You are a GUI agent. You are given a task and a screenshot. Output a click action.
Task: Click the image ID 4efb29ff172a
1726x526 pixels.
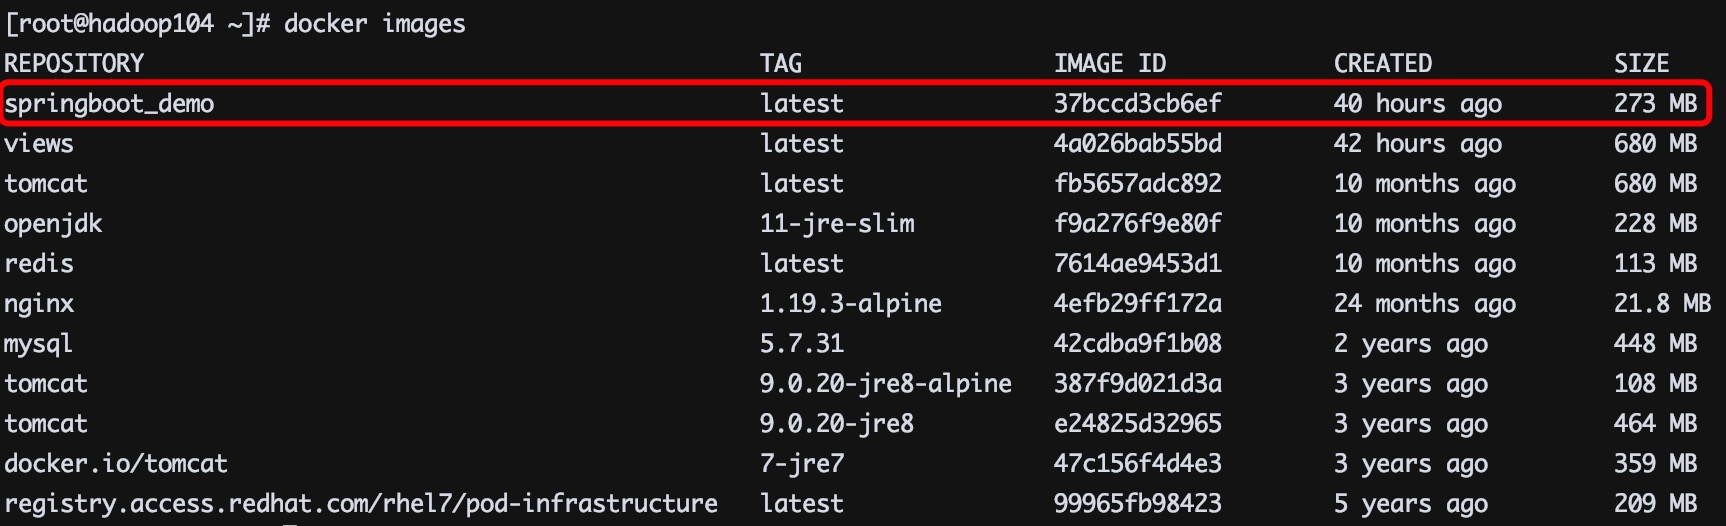(x=1137, y=304)
